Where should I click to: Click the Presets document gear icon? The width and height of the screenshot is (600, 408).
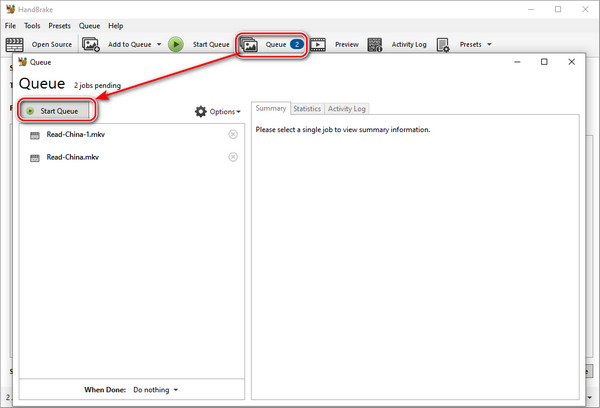tap(443, 45)
